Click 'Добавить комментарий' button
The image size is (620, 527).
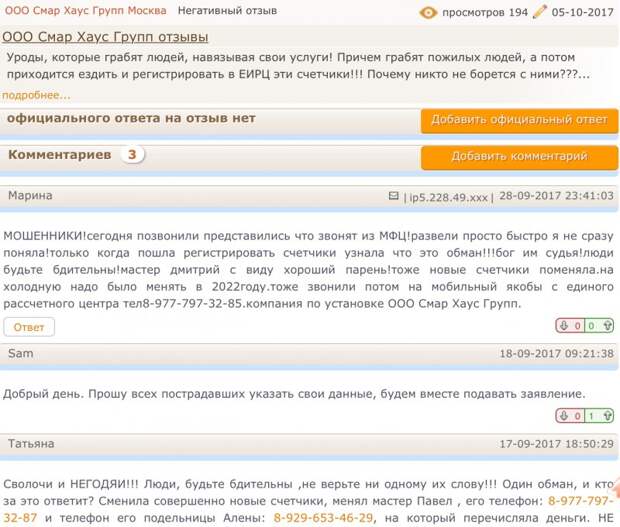point(519,157)
